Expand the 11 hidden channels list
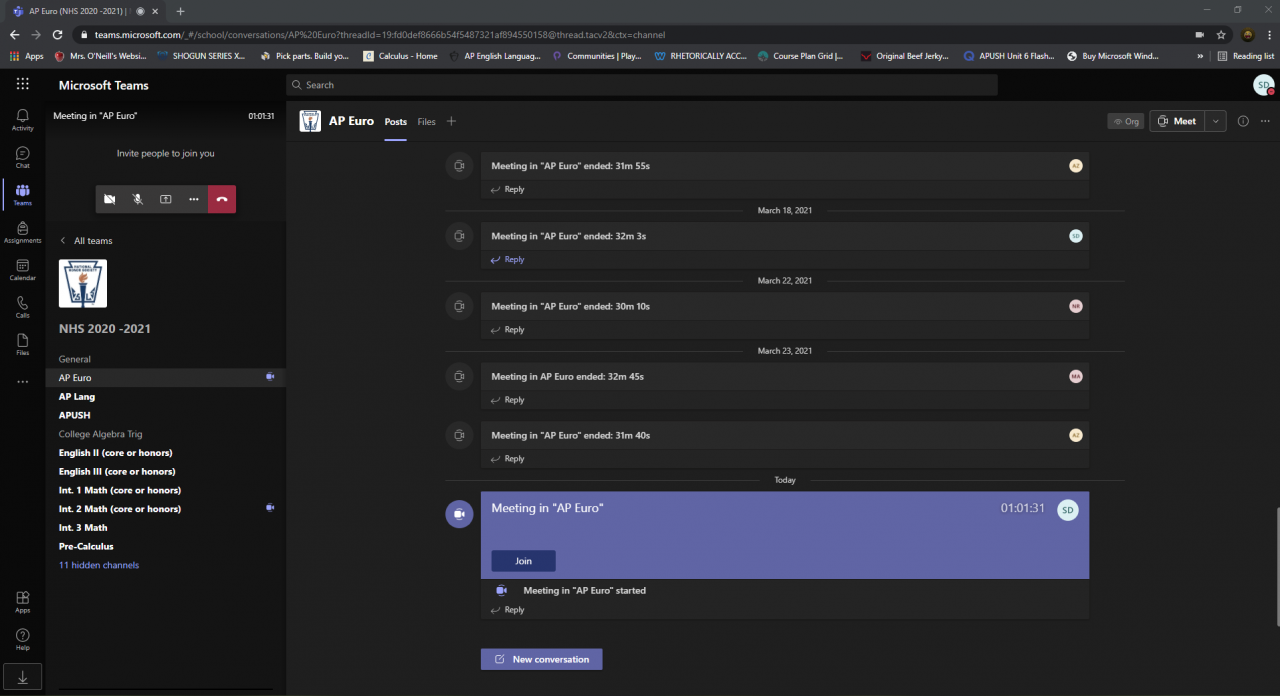 (x=99, y=565)
